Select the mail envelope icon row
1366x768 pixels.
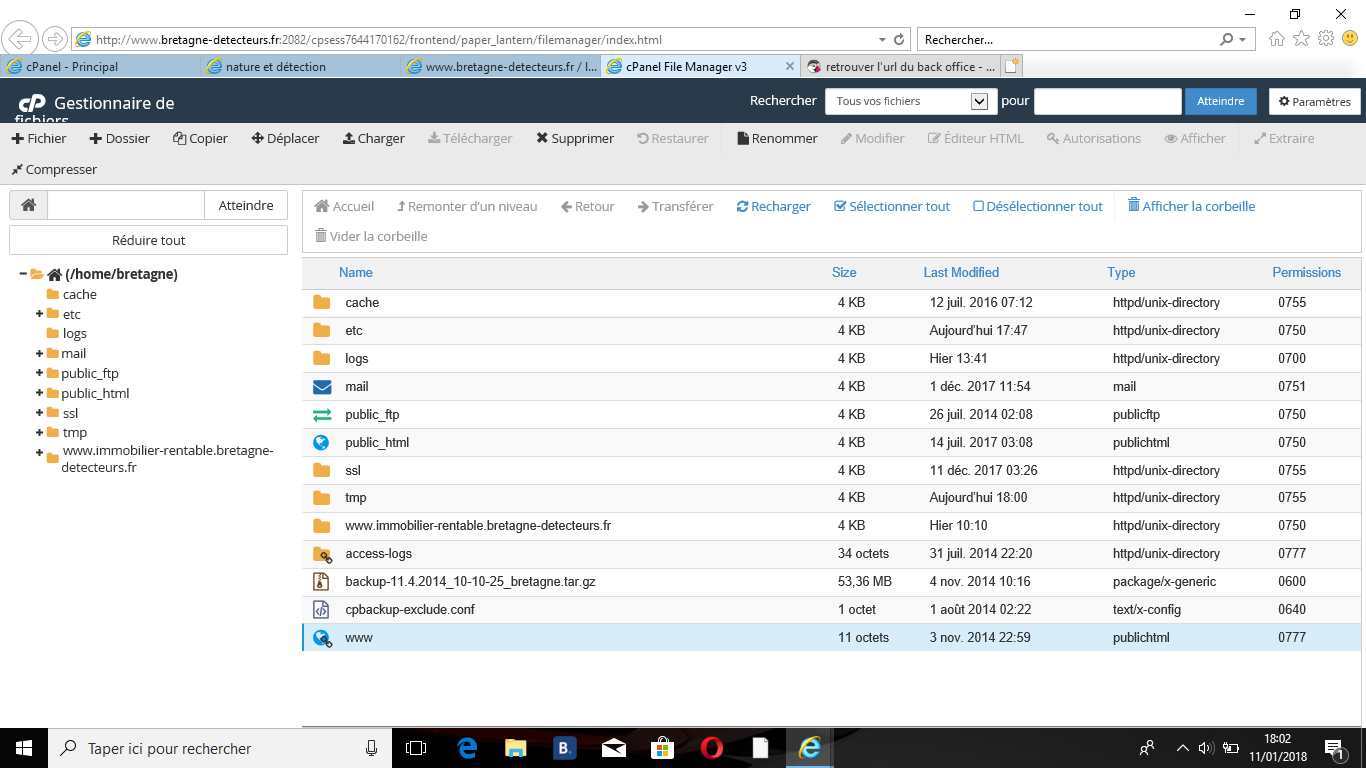321,386
